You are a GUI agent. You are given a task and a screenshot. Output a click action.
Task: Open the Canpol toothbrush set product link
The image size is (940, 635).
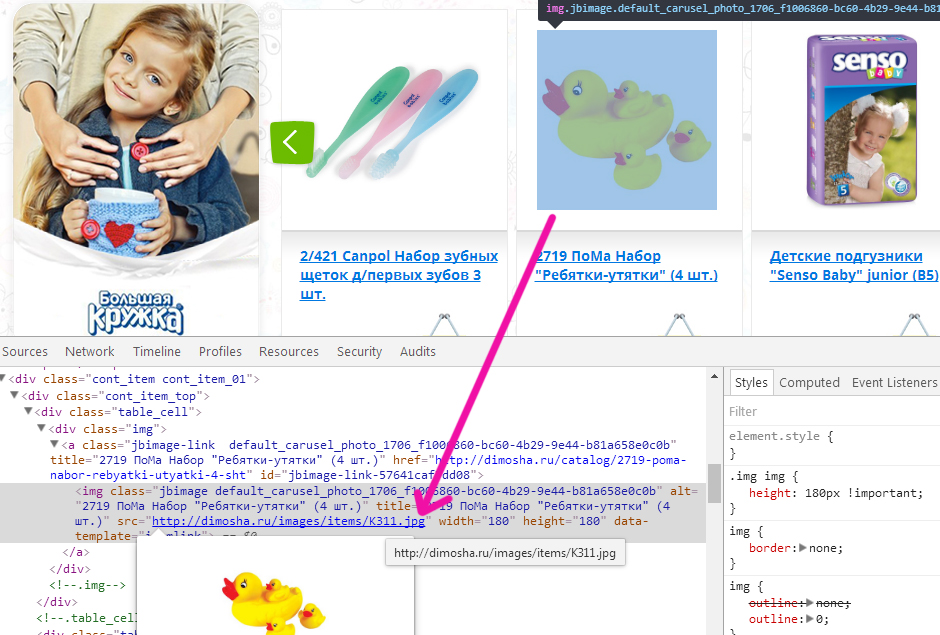coord(399,275)
